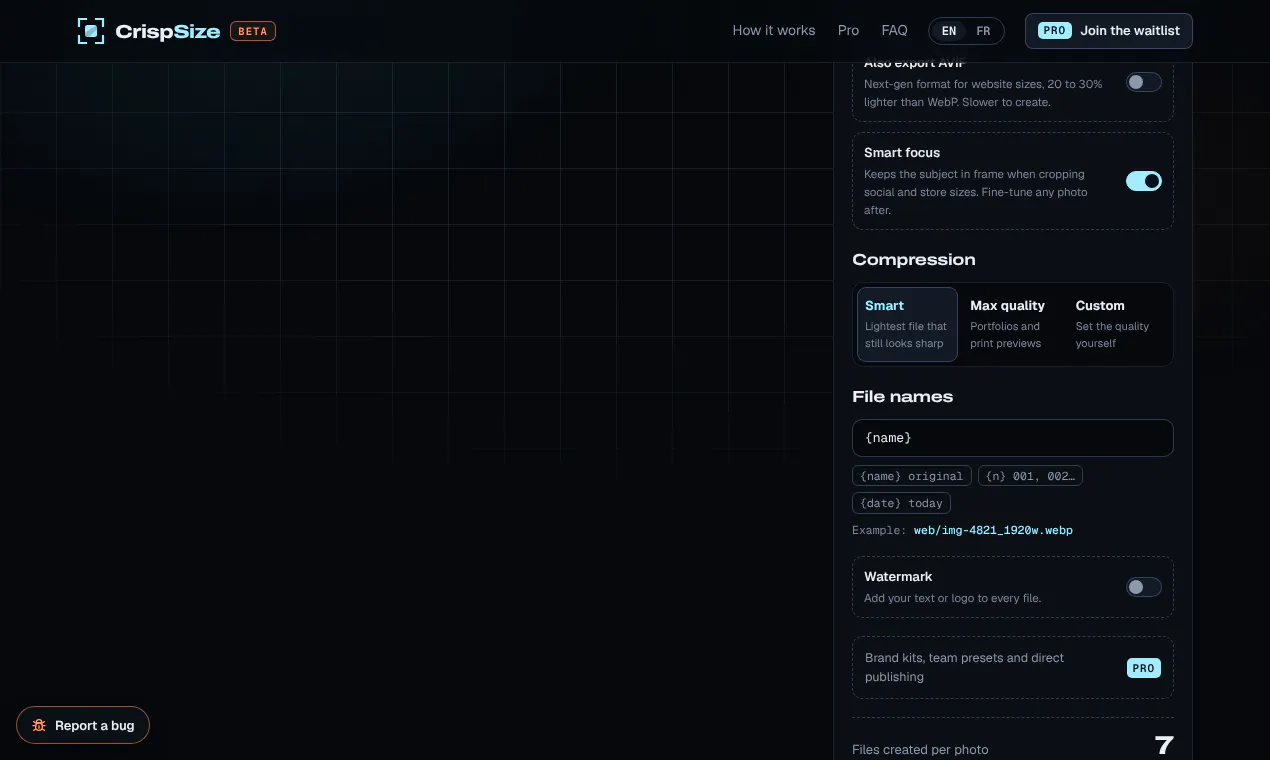This screenshot has height=760, width=1270.
Task: Insert the {n} 001, 002 token
Action: click(1030, 476)
